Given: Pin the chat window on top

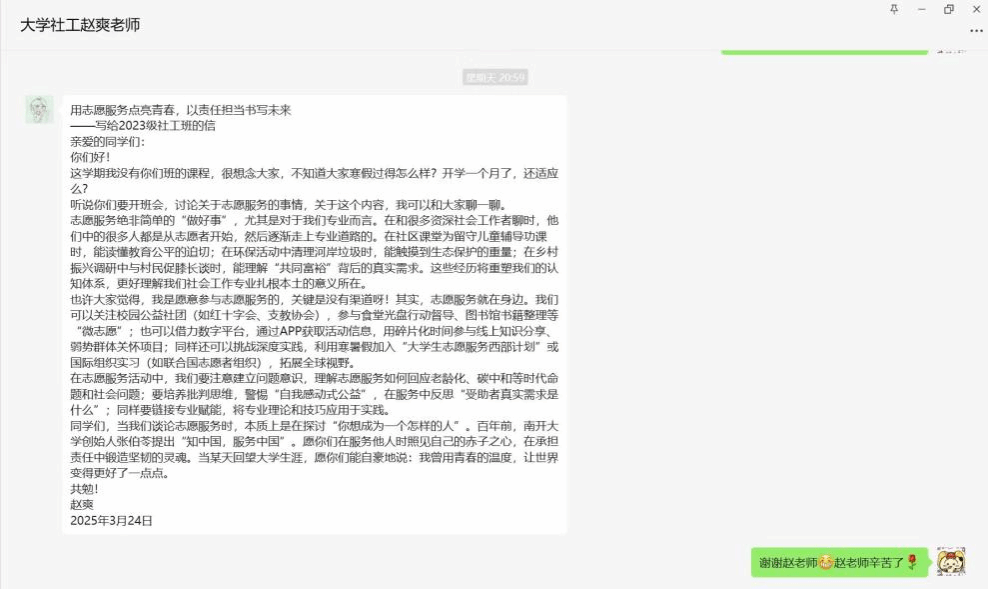Looking at the screenshot, I should coord(894,9).
